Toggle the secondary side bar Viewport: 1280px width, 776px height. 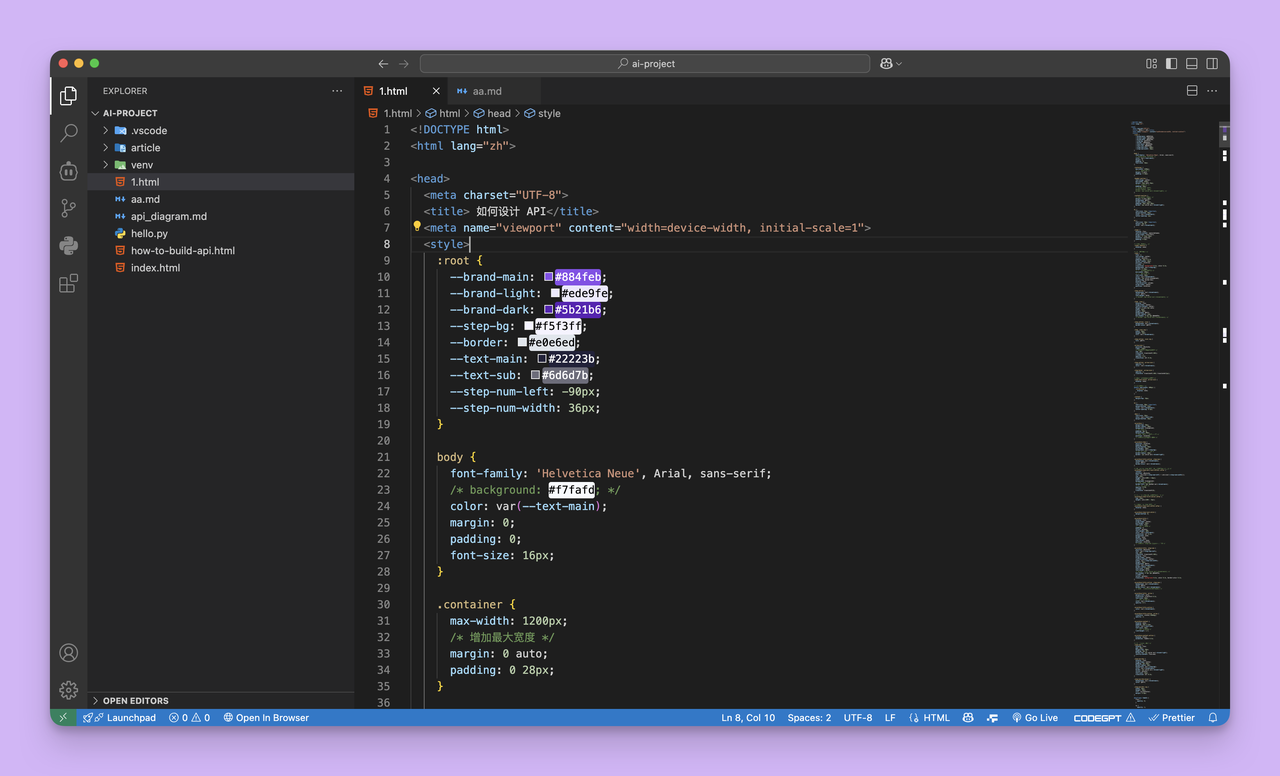coord(1212,64)
